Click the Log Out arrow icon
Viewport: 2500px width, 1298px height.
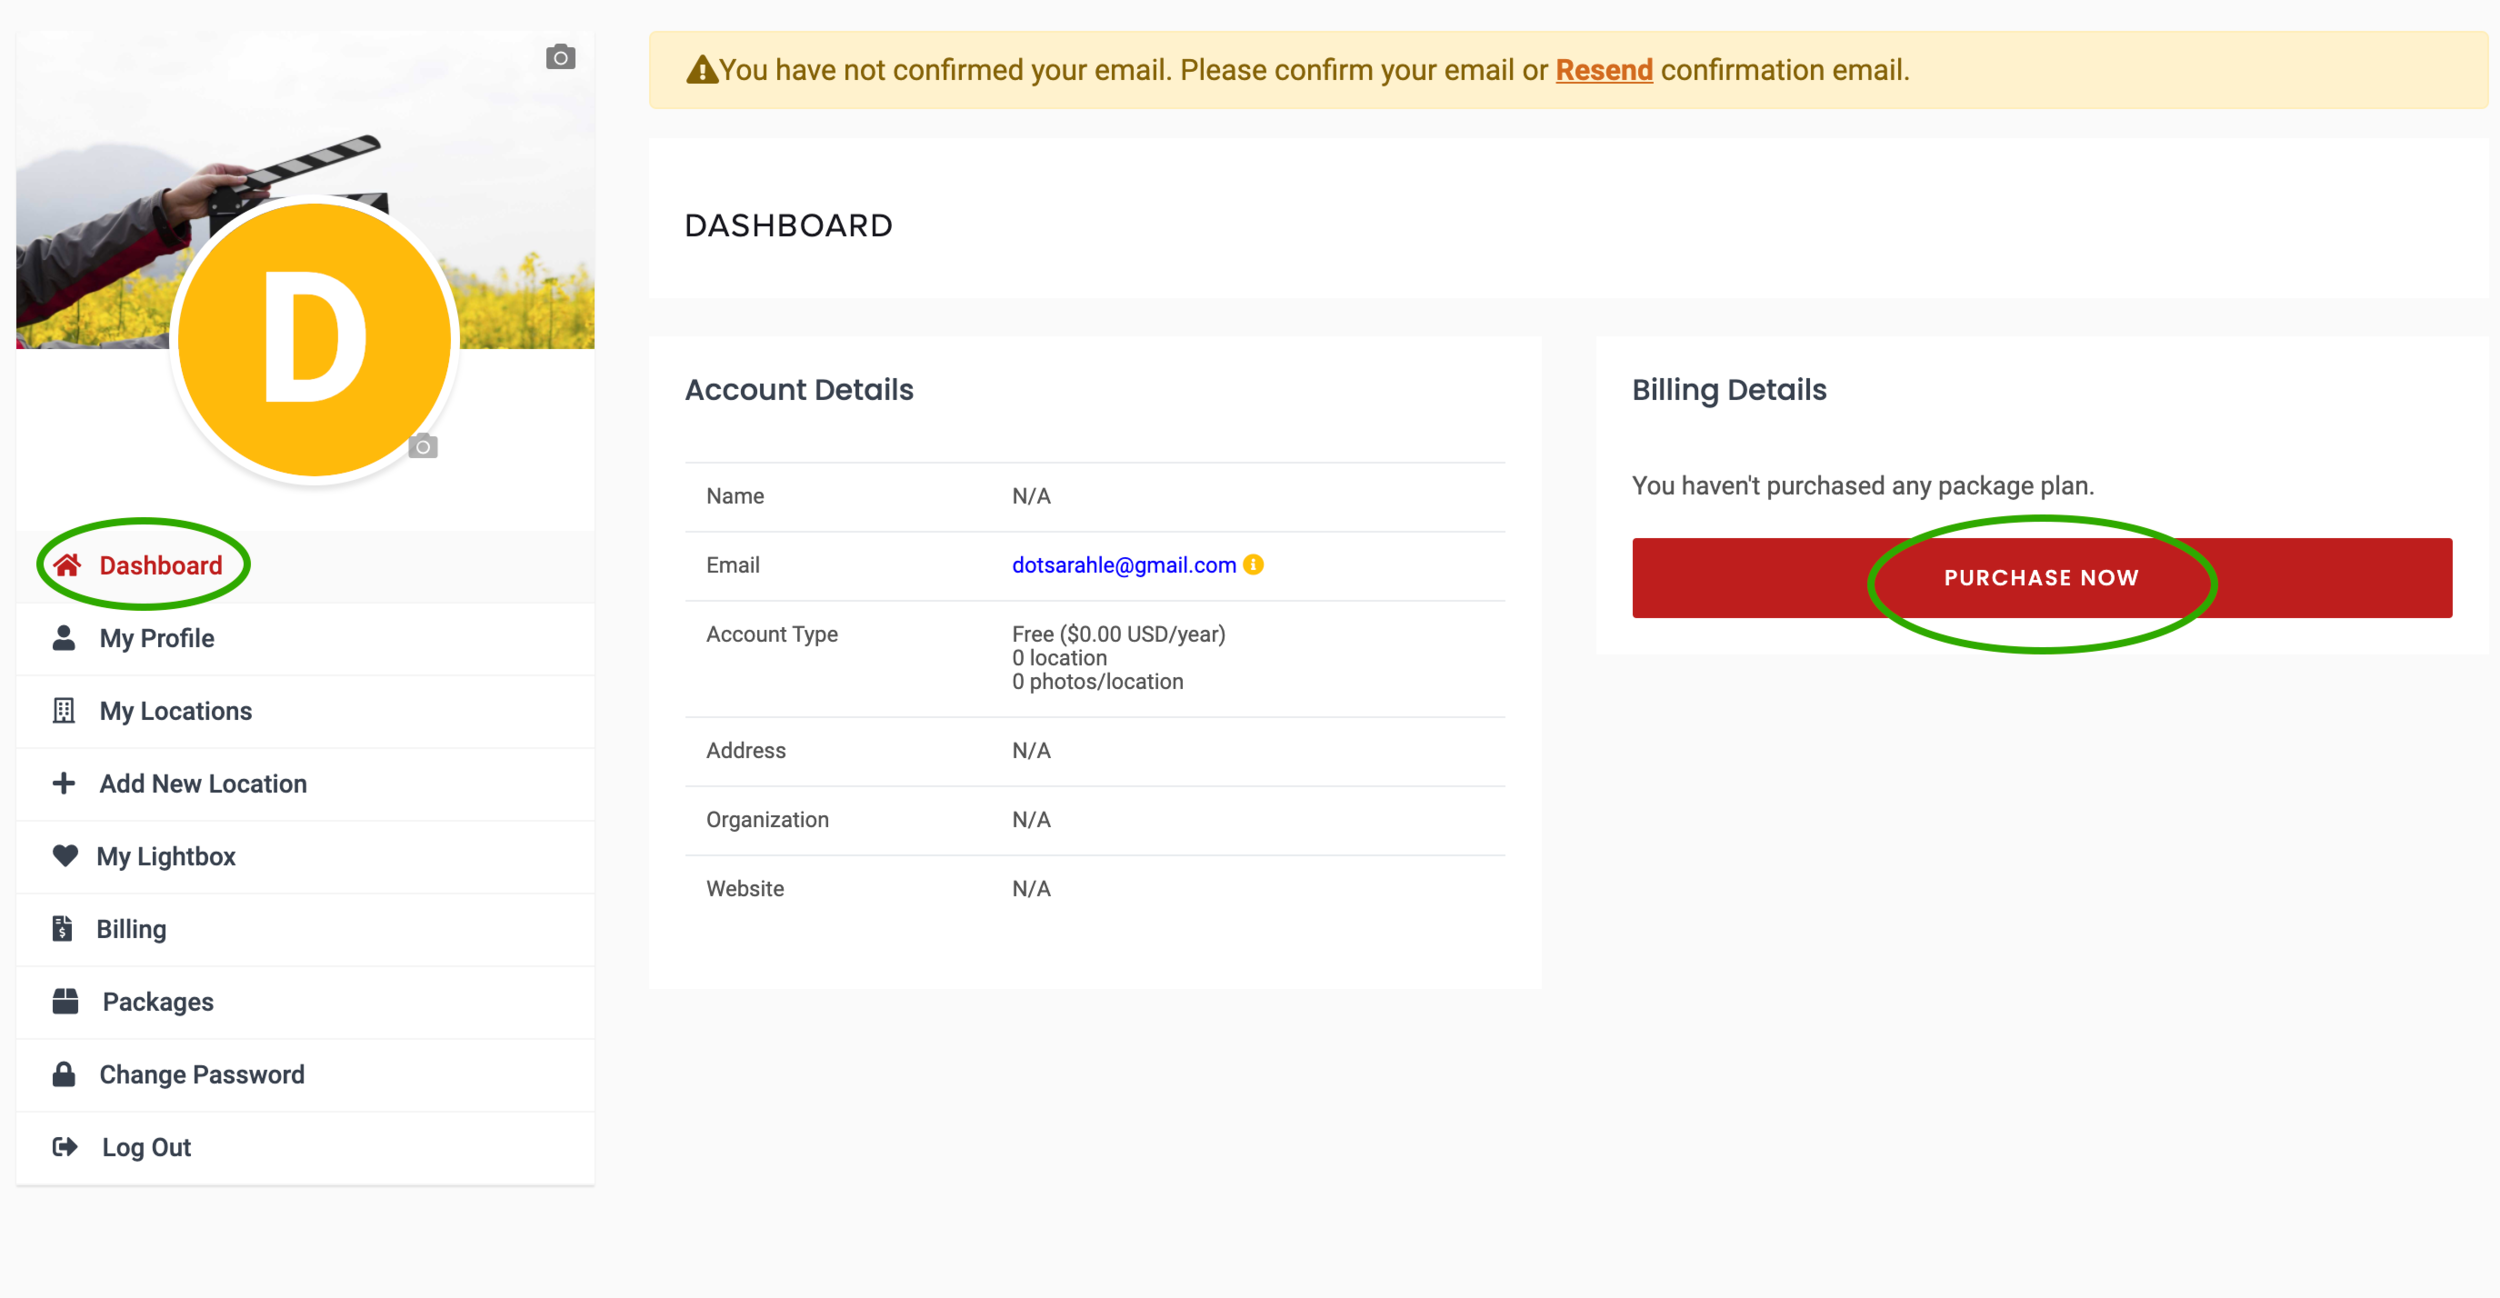point(65,1147)
